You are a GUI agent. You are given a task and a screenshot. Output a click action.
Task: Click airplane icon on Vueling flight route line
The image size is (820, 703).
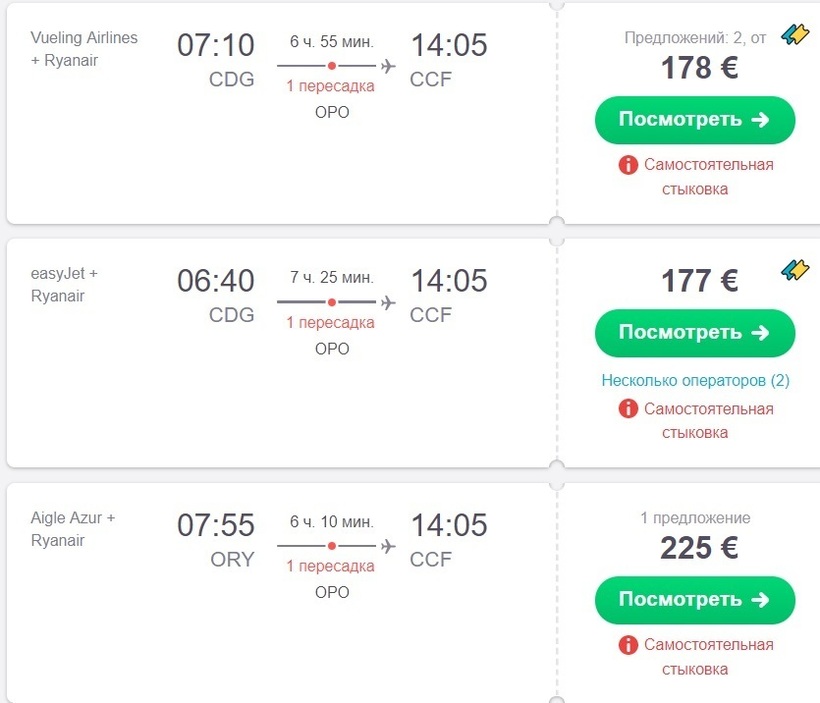[x=388, y=66]
